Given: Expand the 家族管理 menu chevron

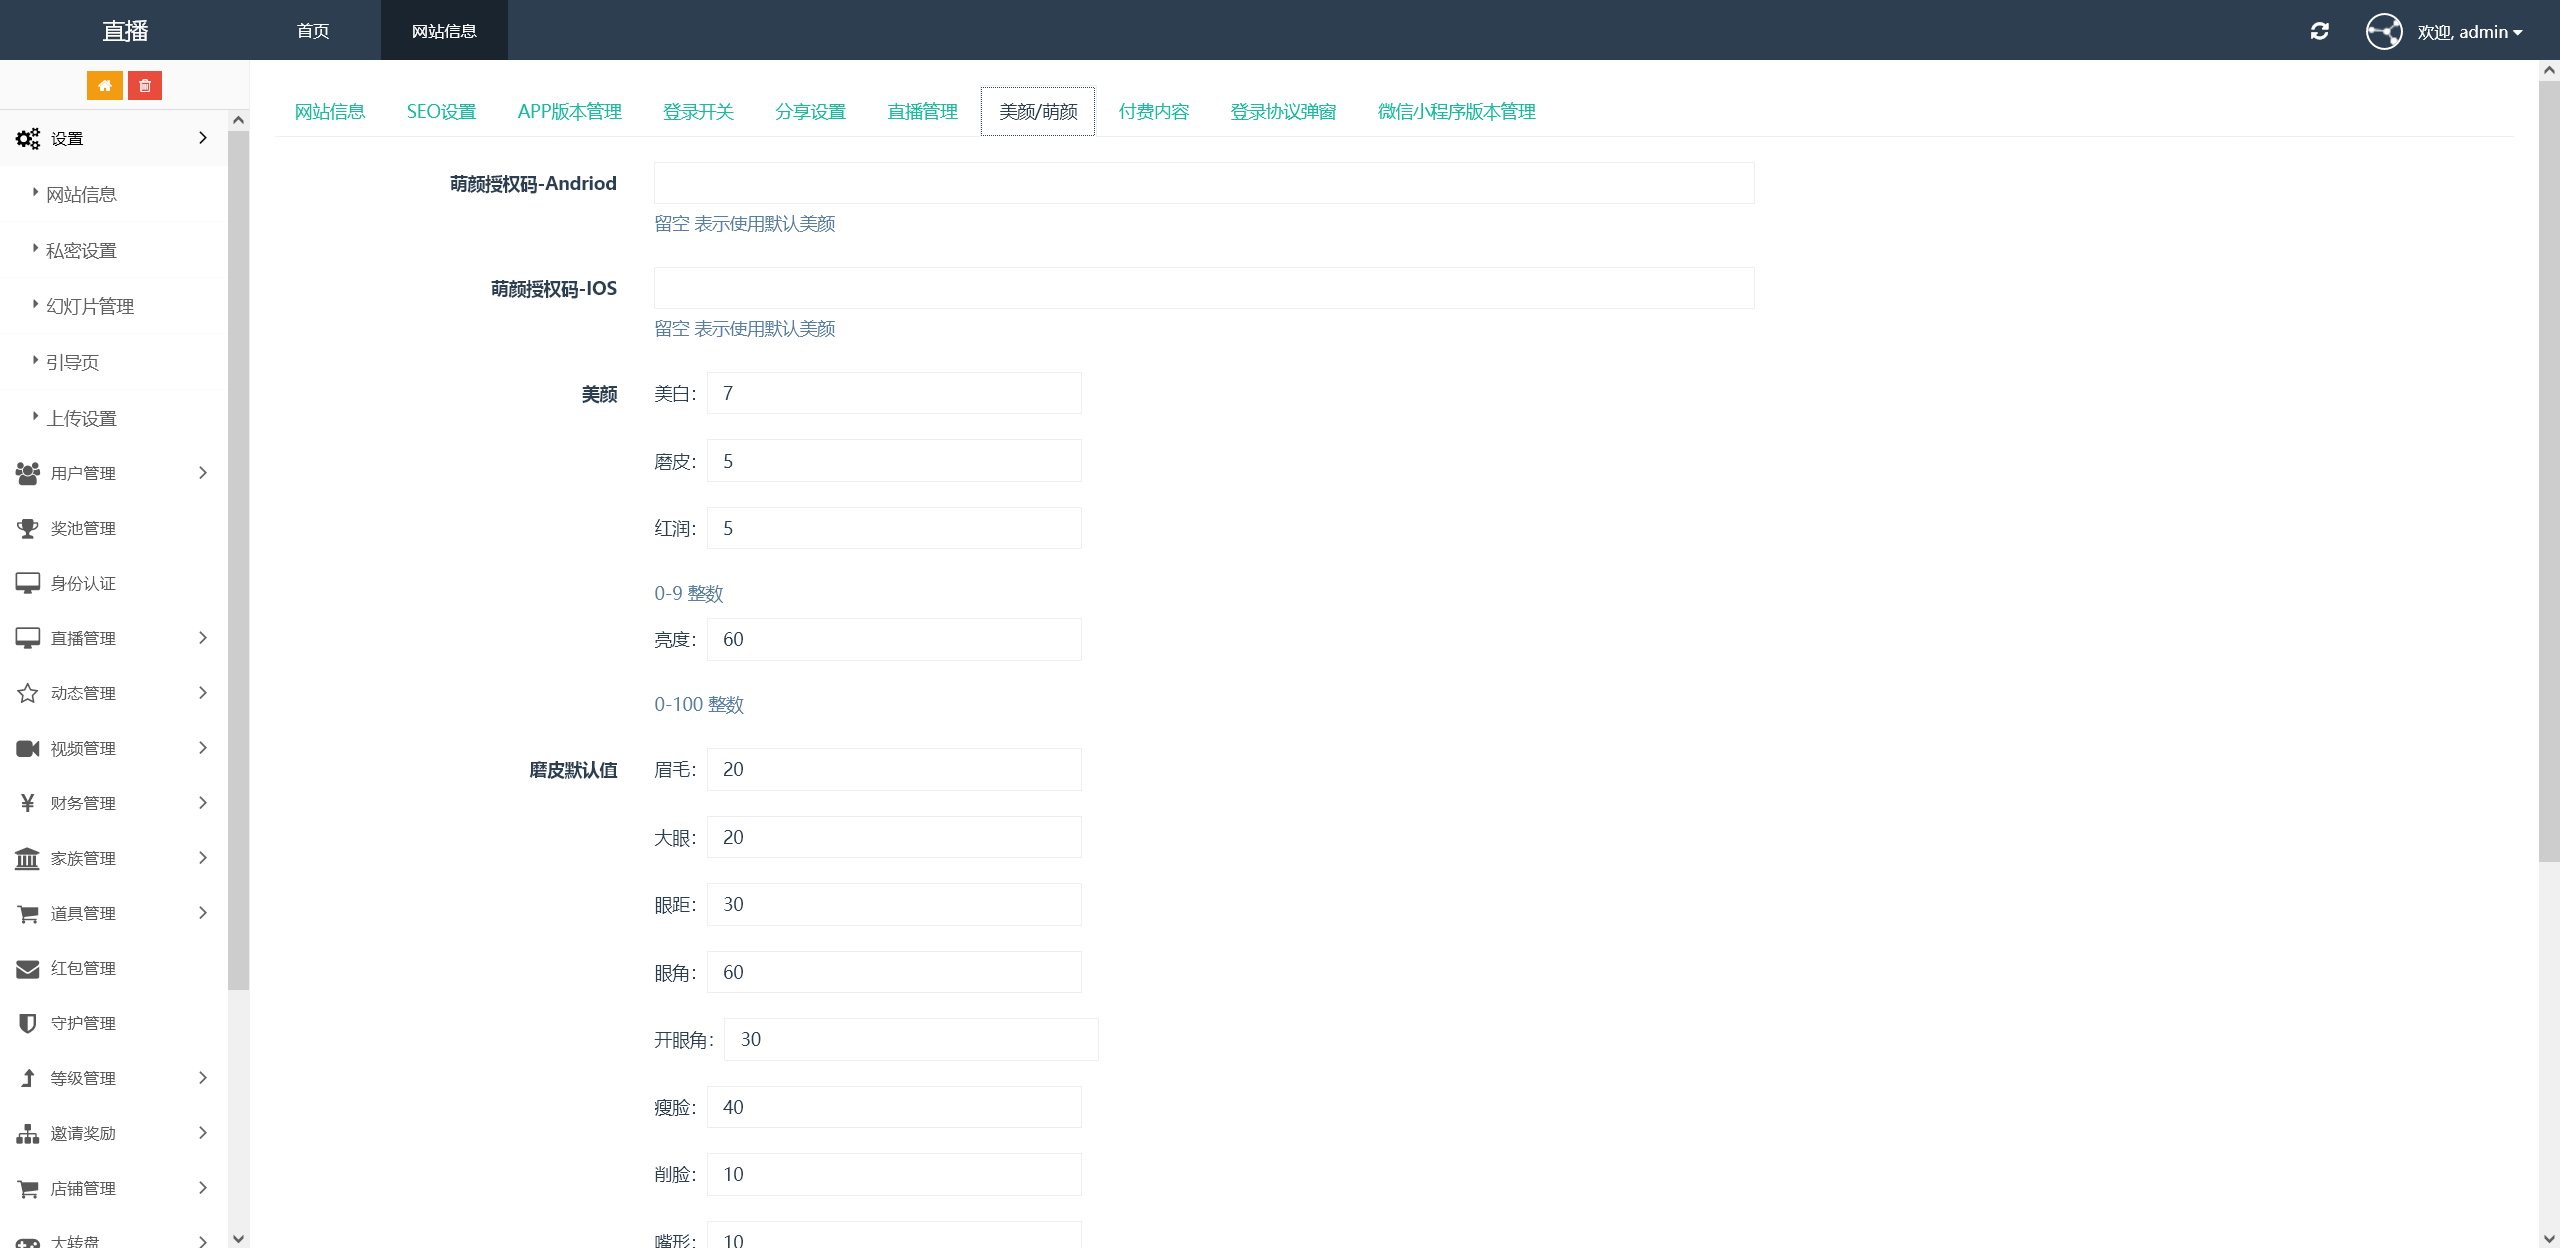Looking at the screenshot, I should point(203,858).
